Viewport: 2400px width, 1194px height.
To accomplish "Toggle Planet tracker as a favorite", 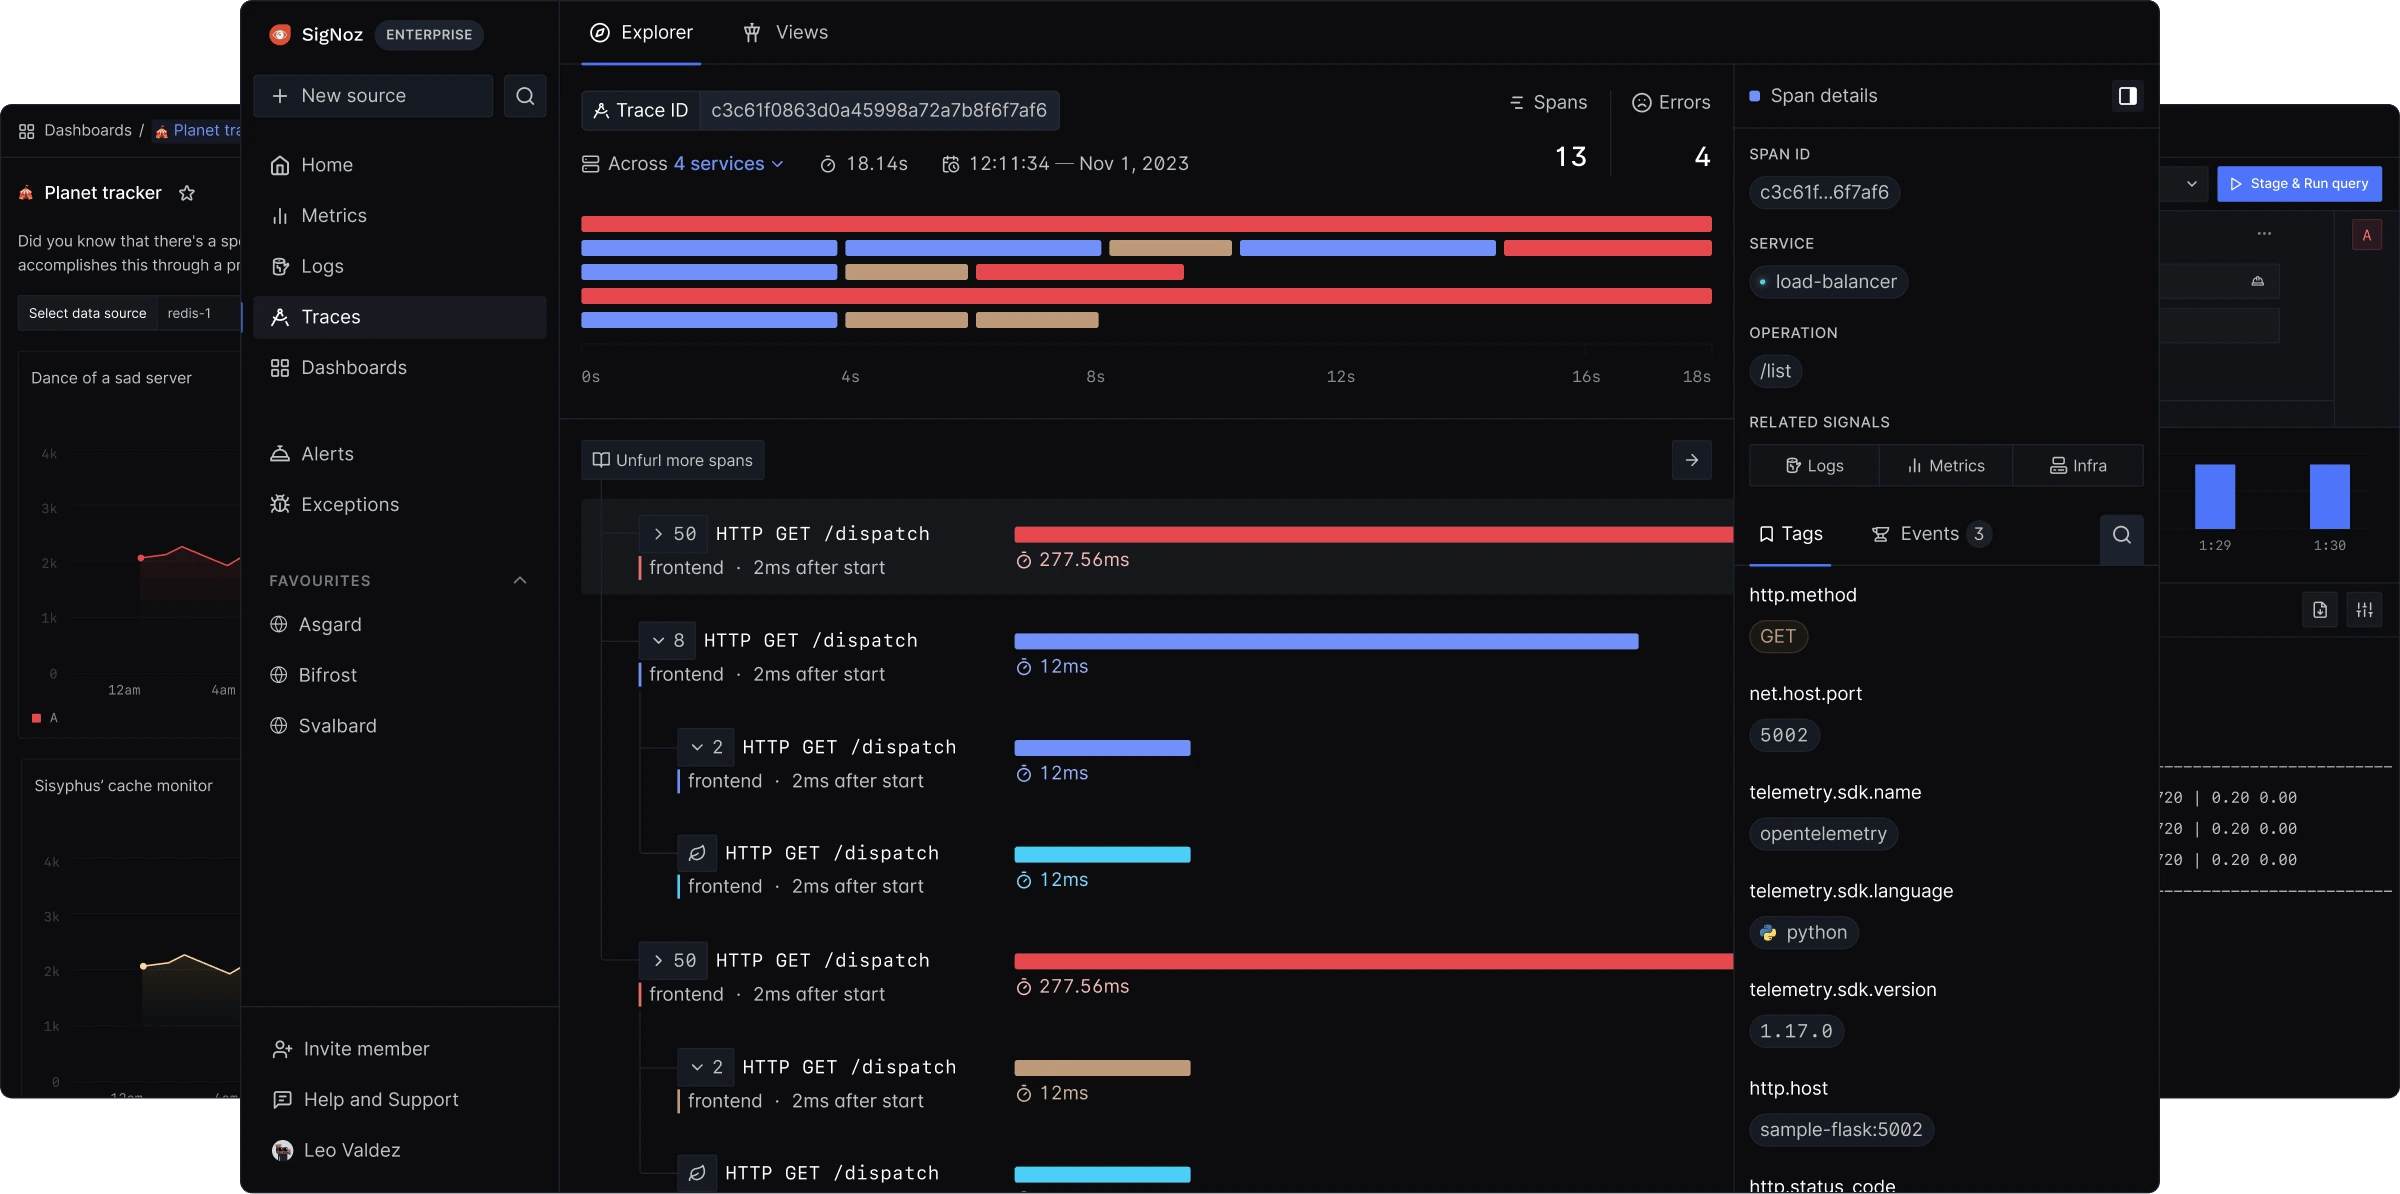I will click(187, 193).
